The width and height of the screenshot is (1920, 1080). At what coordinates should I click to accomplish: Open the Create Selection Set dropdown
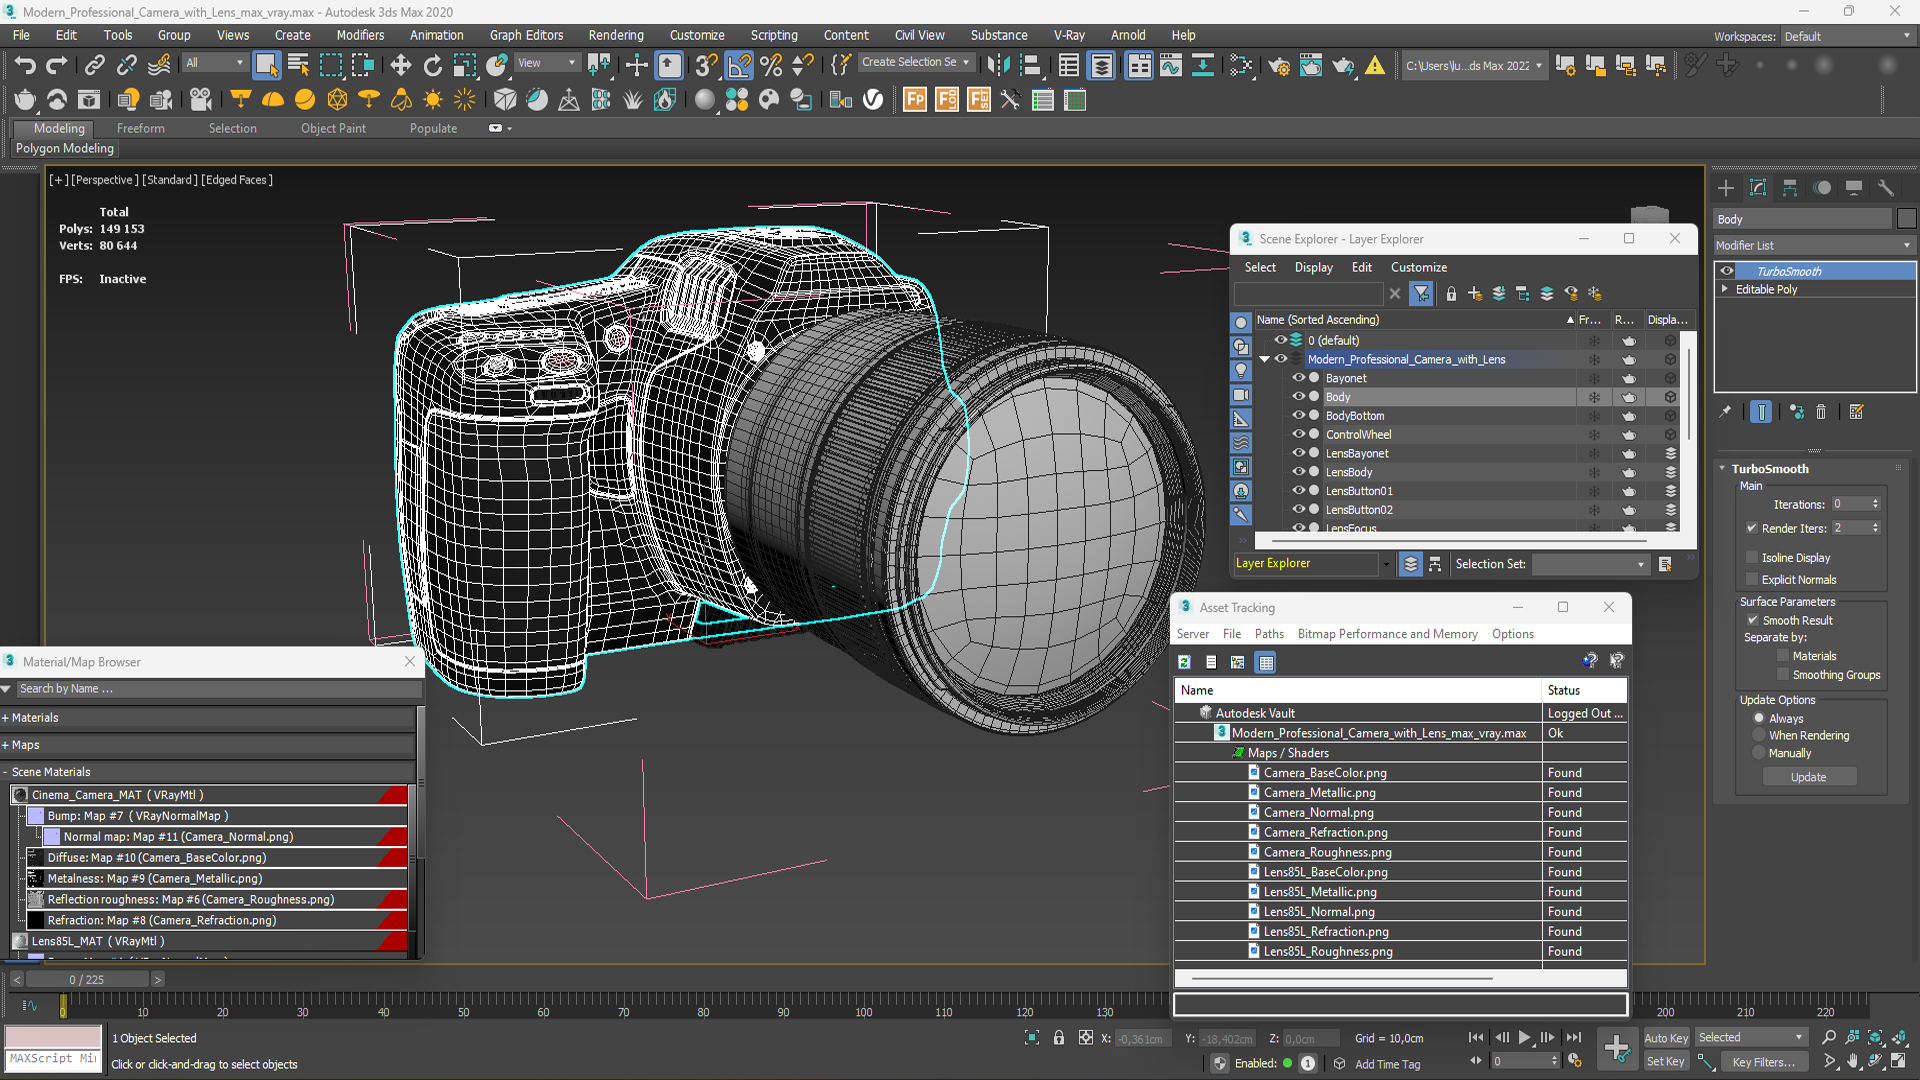tap(915, 62)
